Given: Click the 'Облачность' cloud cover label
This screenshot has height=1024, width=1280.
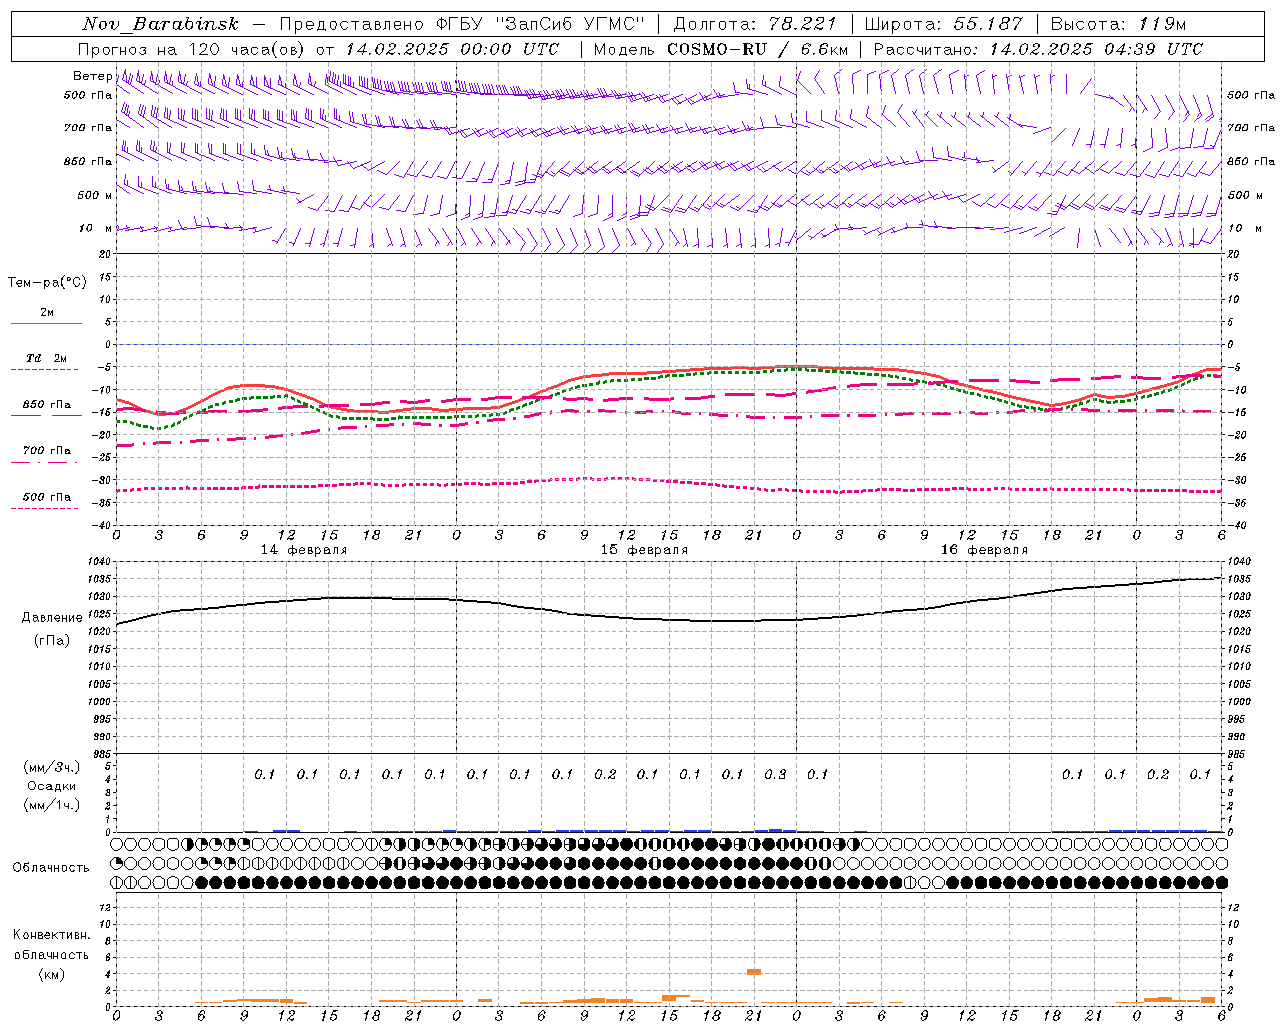Looking at the screenshot, I should (51, 868).
